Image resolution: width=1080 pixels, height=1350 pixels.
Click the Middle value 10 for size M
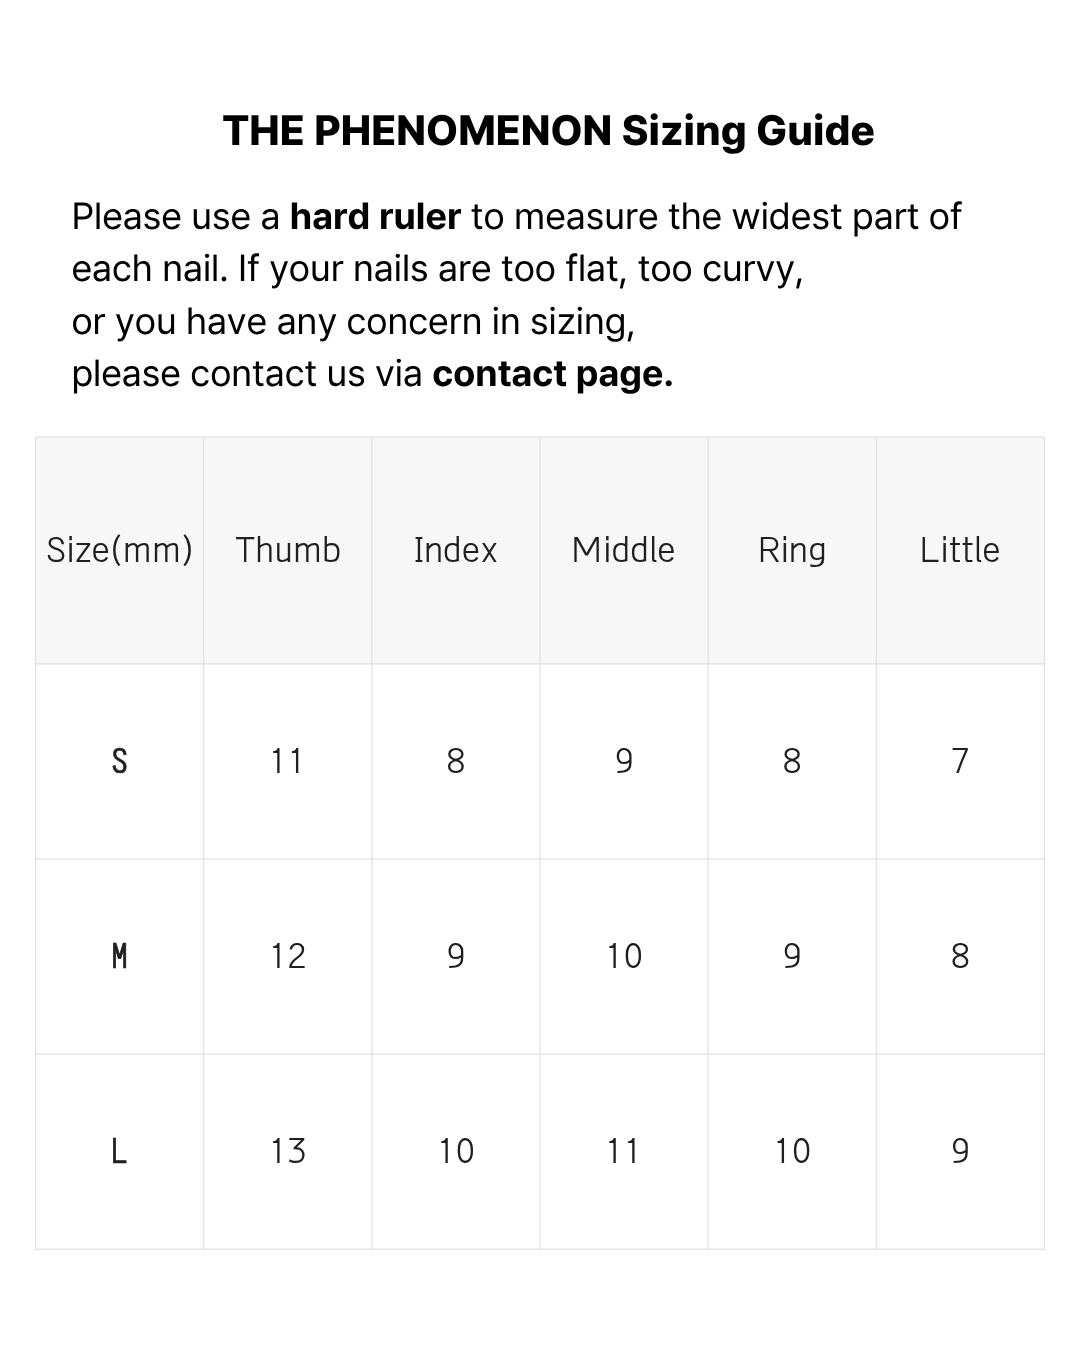click(624, 956)
